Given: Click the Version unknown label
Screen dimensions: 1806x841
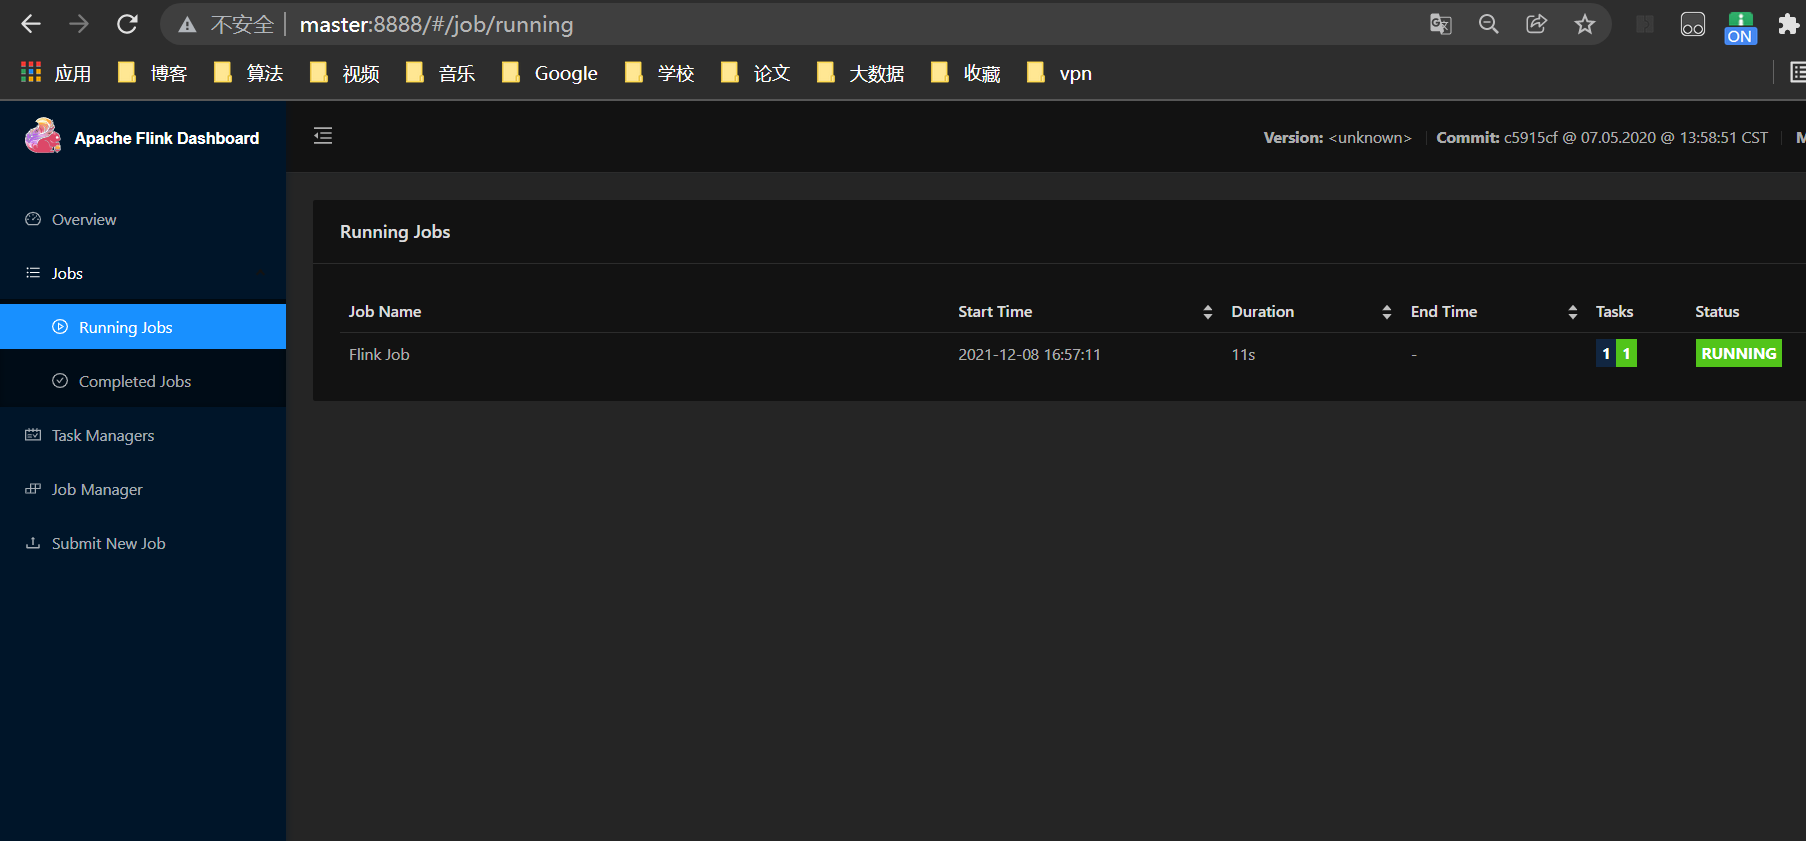Looking at the screenshot, I should pyautogui.click(x=1337, y=138).
